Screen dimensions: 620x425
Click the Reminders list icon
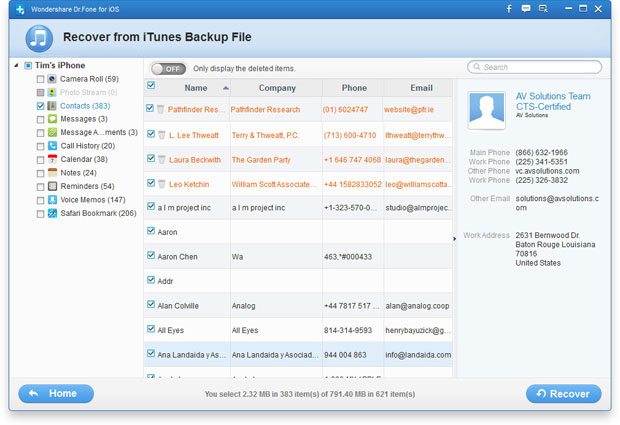tap(52, 186)
